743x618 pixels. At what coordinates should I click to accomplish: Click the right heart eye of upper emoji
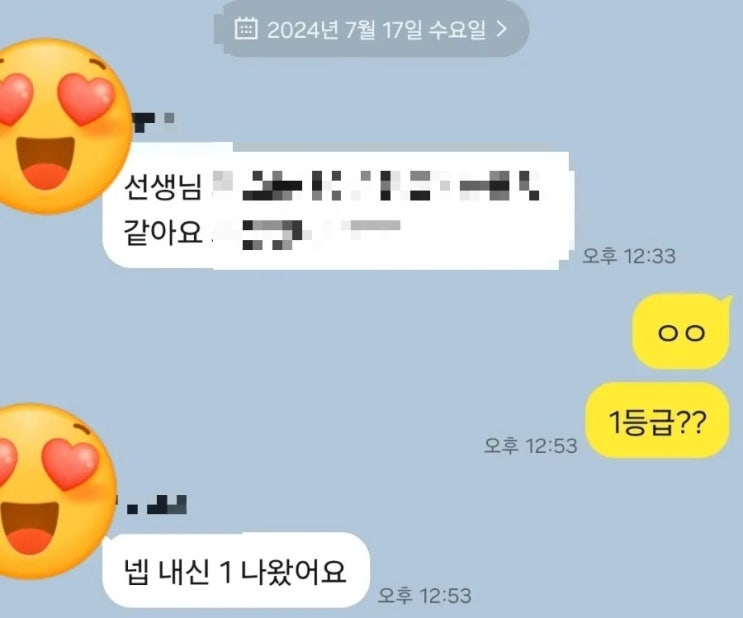point(86,99)
